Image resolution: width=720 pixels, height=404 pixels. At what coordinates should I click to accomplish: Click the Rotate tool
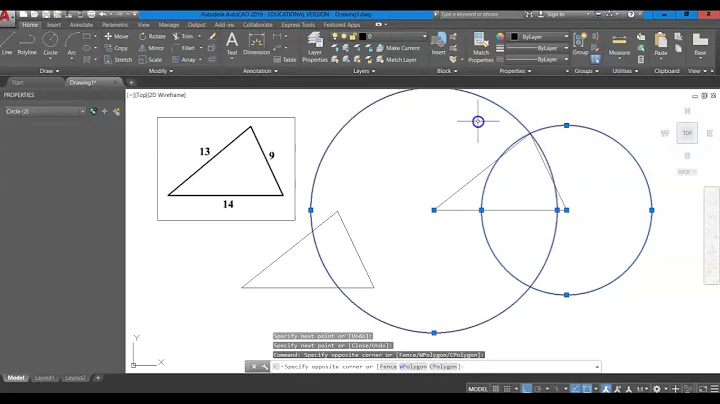(x=152, y=36)
